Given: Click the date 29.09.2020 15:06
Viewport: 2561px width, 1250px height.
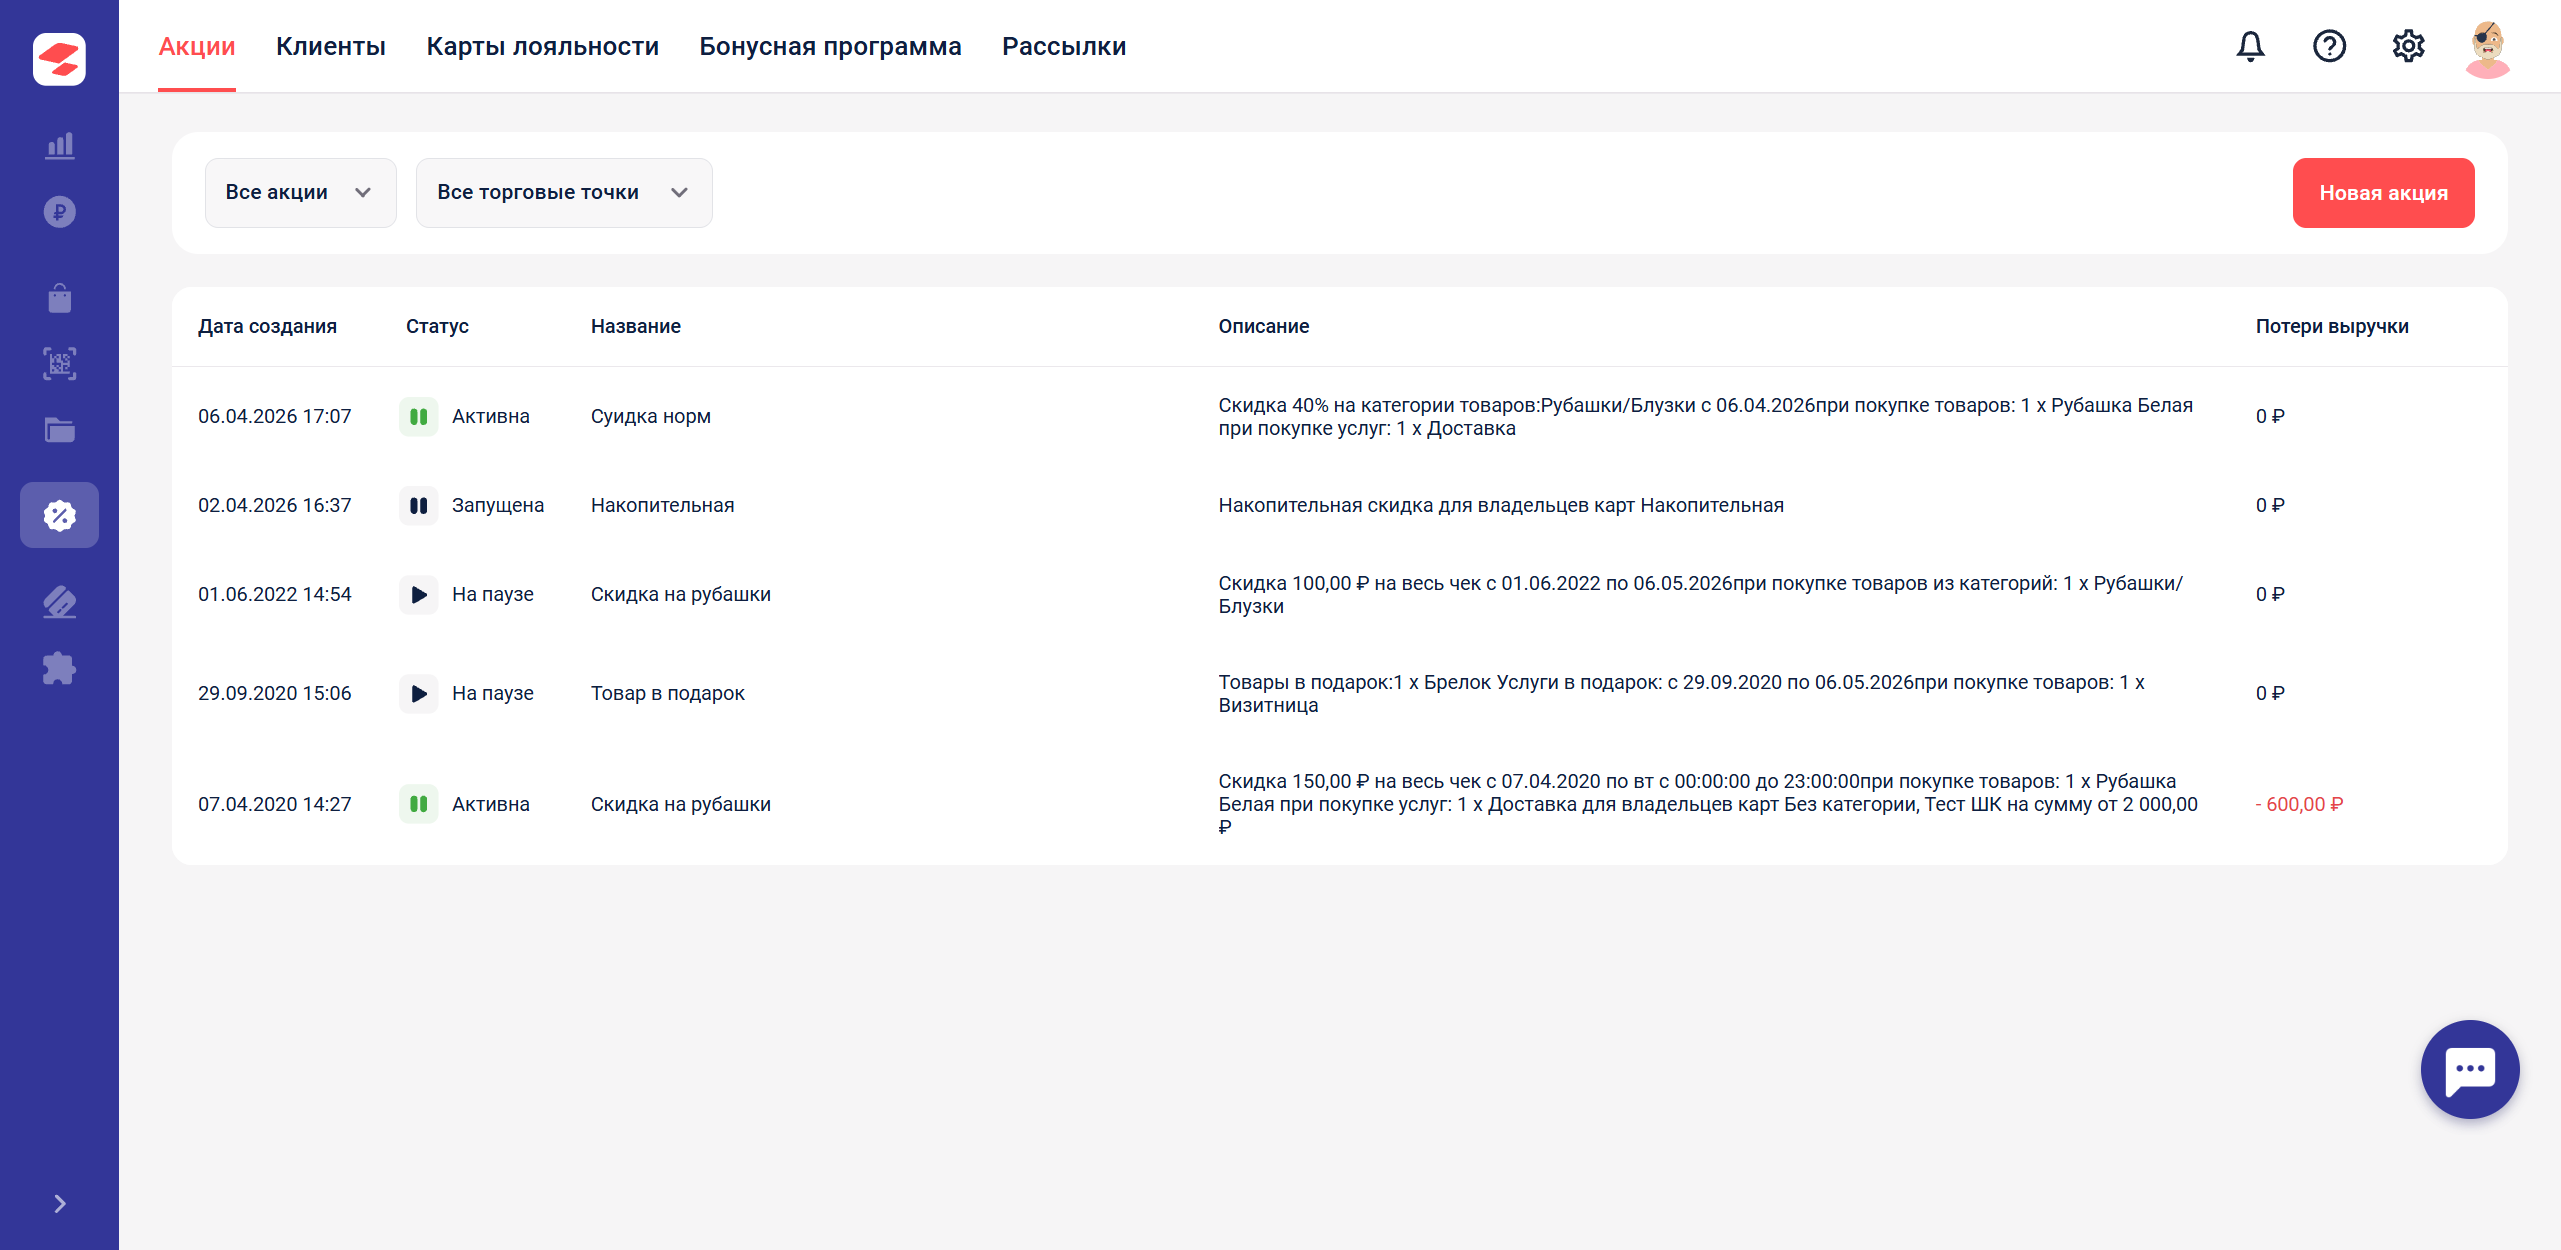Looking at the screenshot, I should pos(275,693).
